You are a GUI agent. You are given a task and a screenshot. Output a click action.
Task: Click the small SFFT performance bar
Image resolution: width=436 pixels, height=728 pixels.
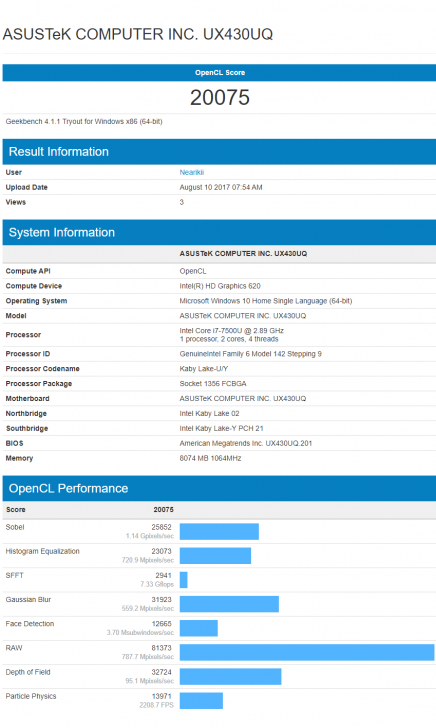click(x=184, y=580)
